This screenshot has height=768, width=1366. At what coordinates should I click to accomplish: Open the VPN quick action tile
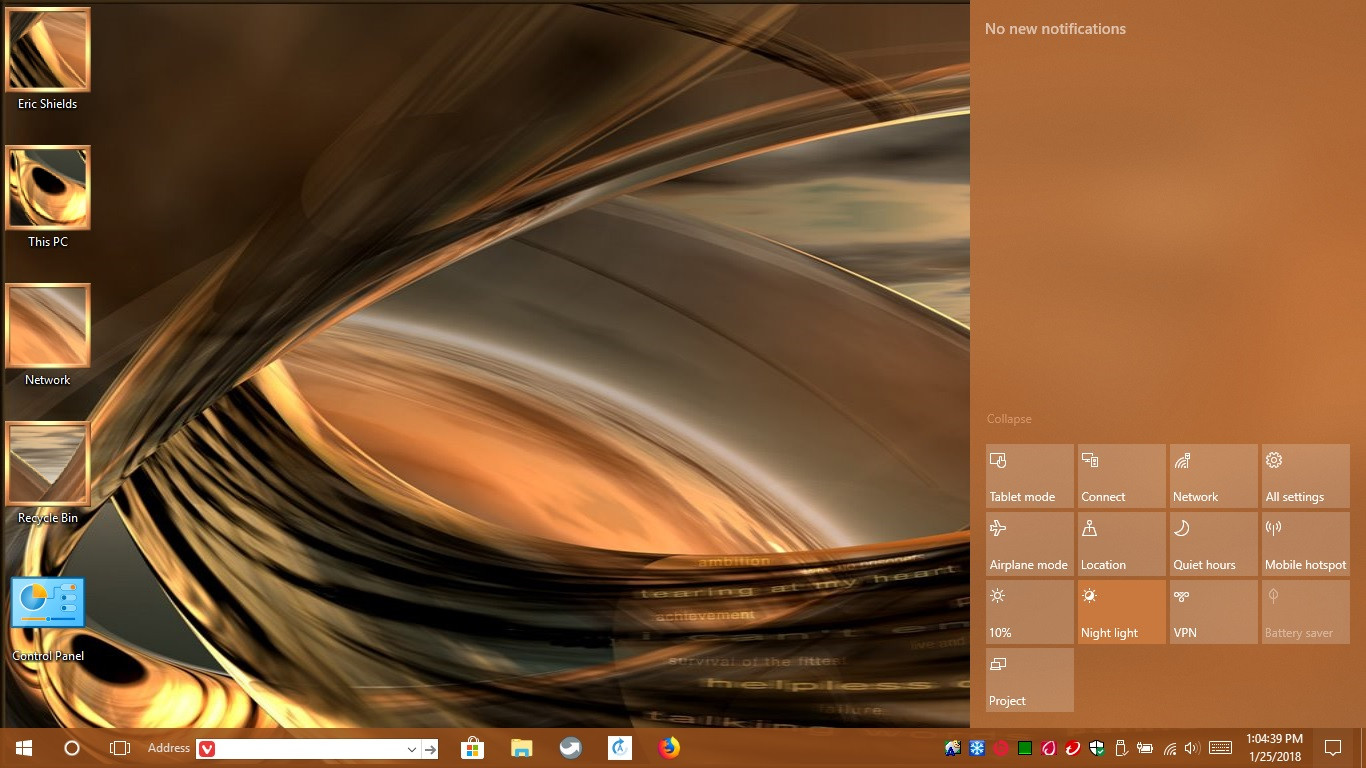pyautogui.click(x=1214, y=612)
